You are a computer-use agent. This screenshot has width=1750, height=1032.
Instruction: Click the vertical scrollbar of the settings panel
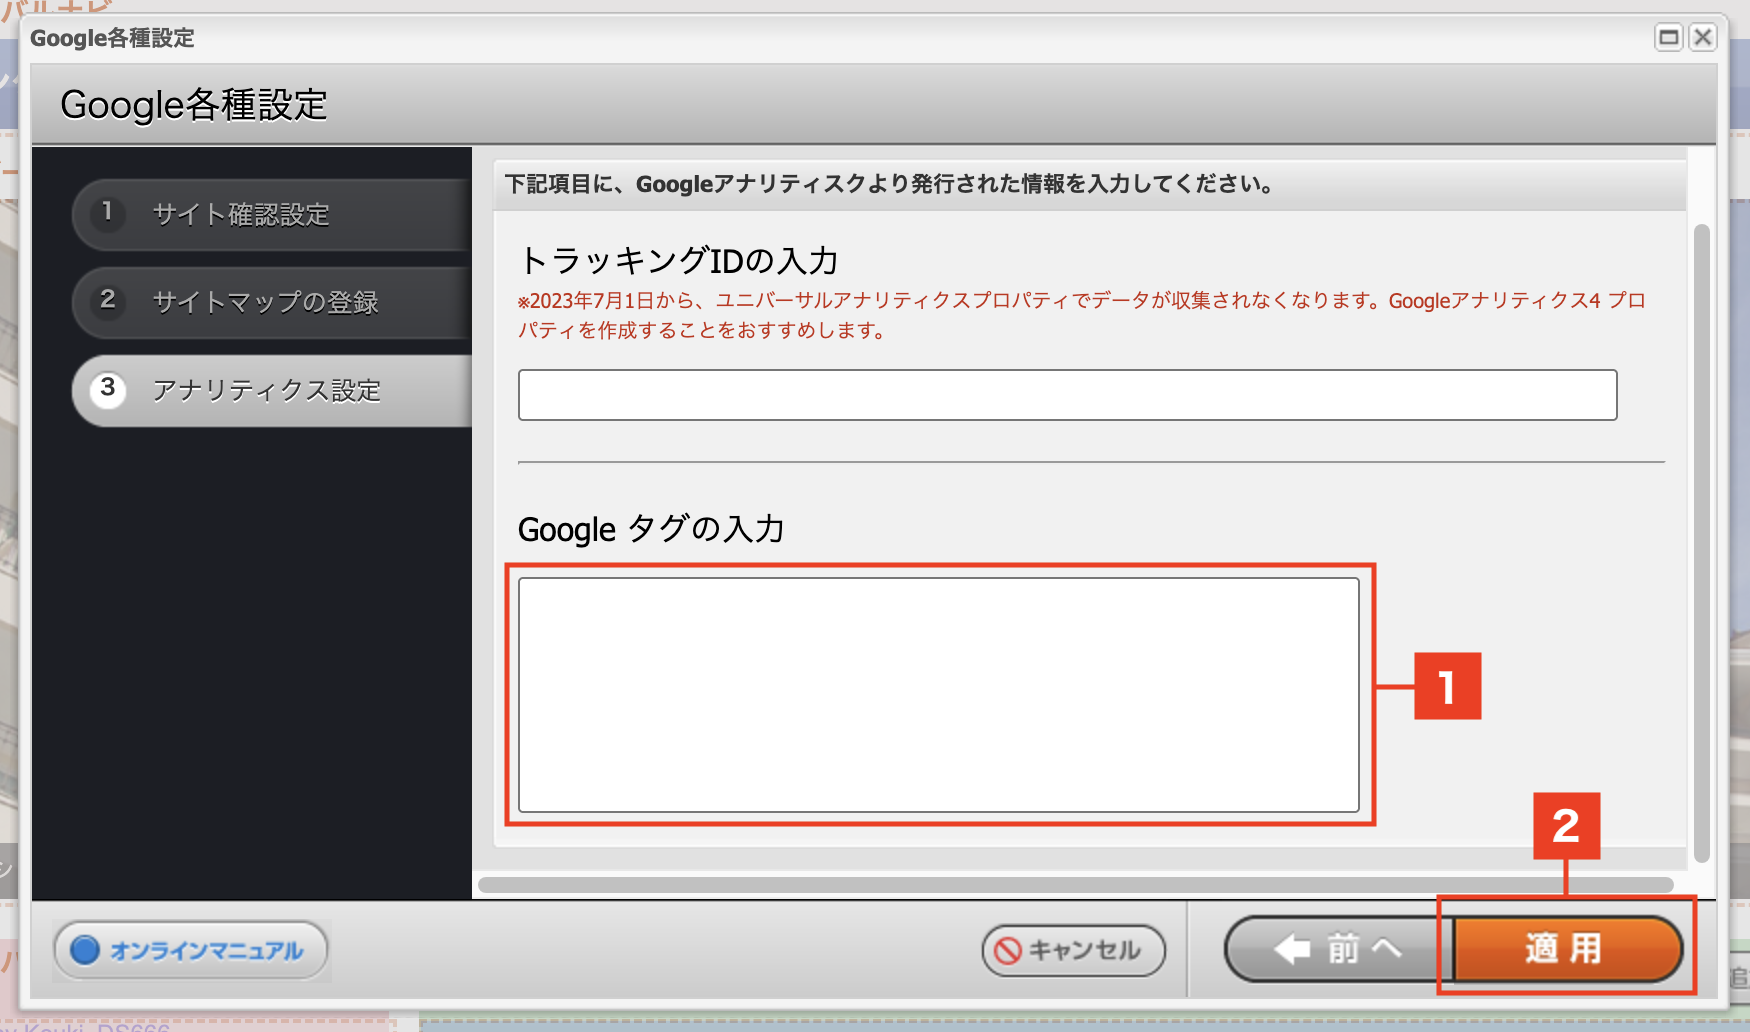tap(1701, 540)
